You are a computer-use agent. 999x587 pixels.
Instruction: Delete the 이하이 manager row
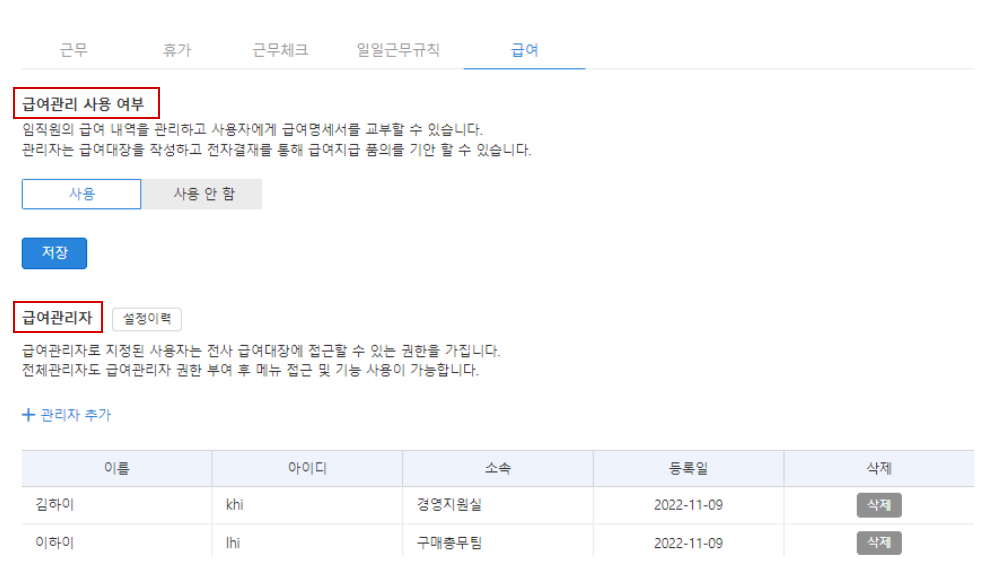point(879,542)
